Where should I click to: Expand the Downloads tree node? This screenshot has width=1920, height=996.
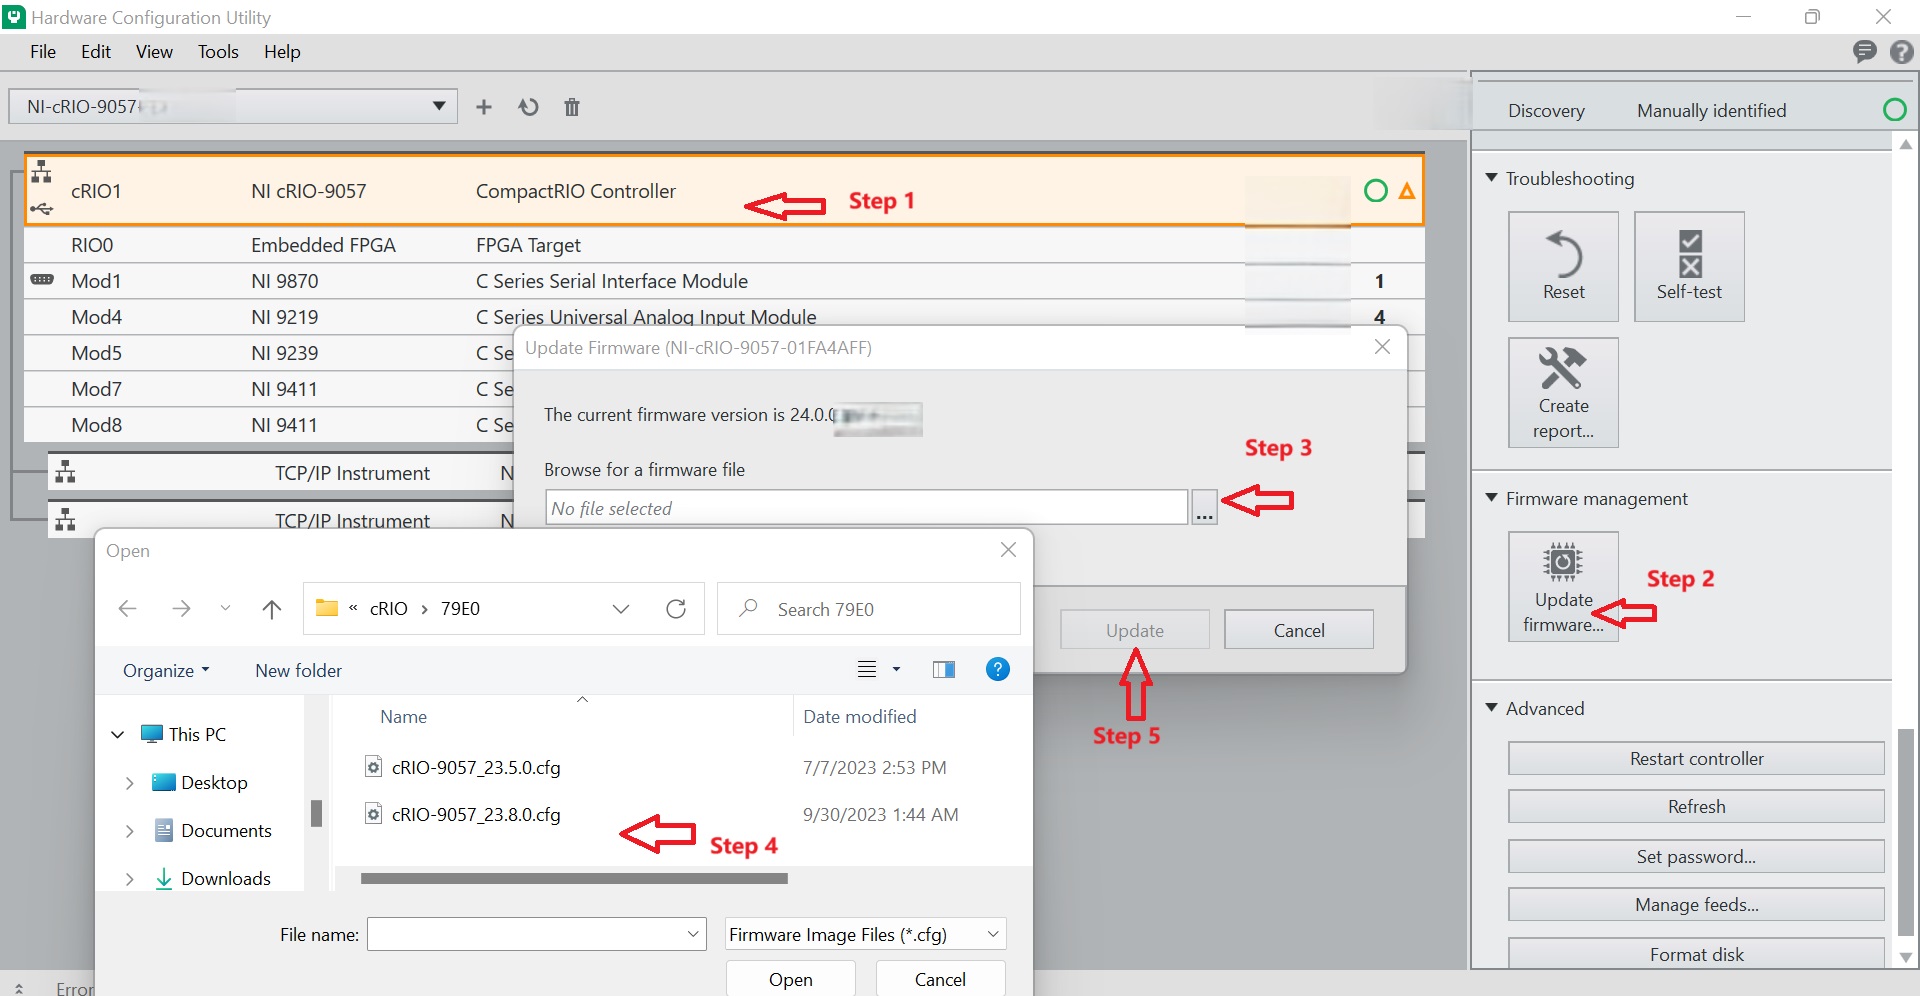click(129, 879)
